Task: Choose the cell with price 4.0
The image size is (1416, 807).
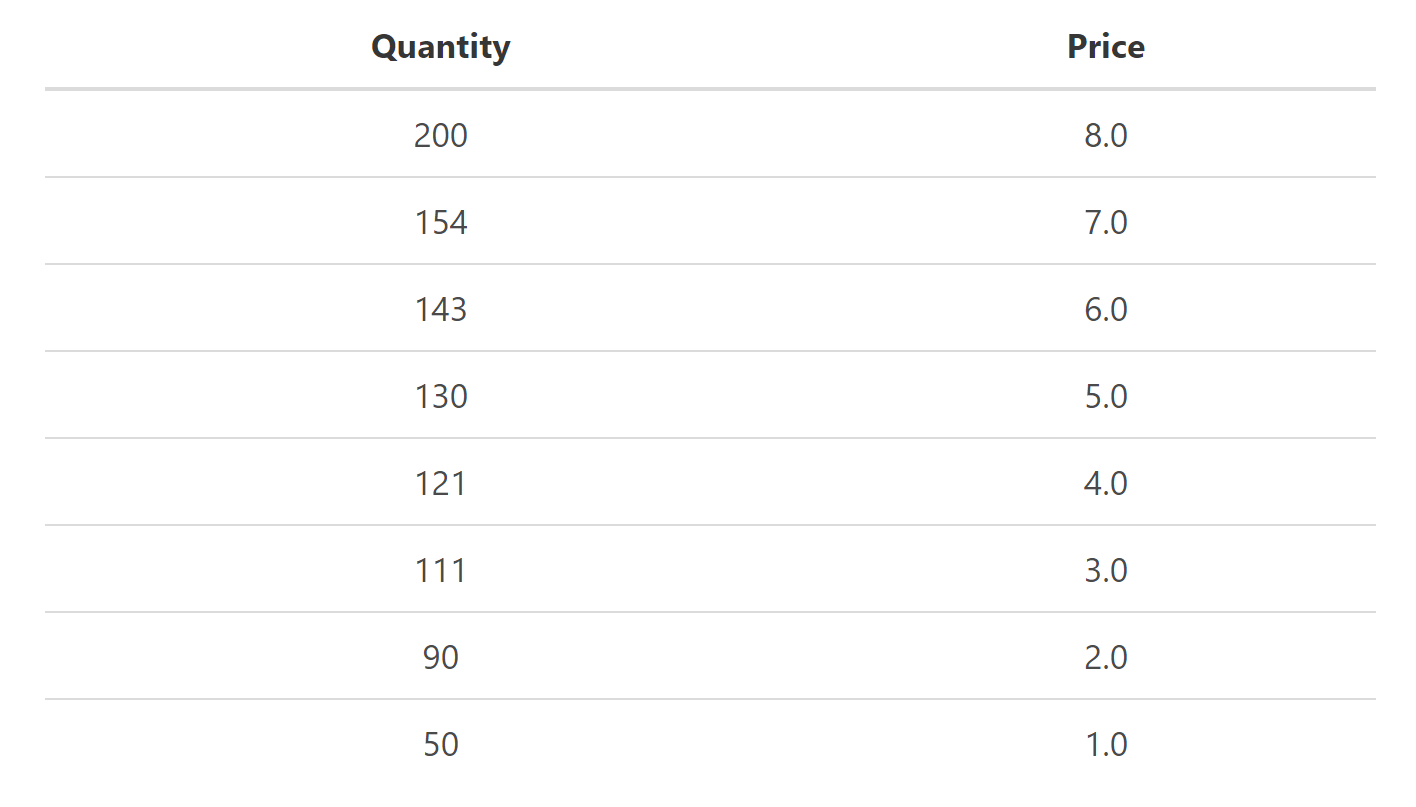Action: 1105,483
